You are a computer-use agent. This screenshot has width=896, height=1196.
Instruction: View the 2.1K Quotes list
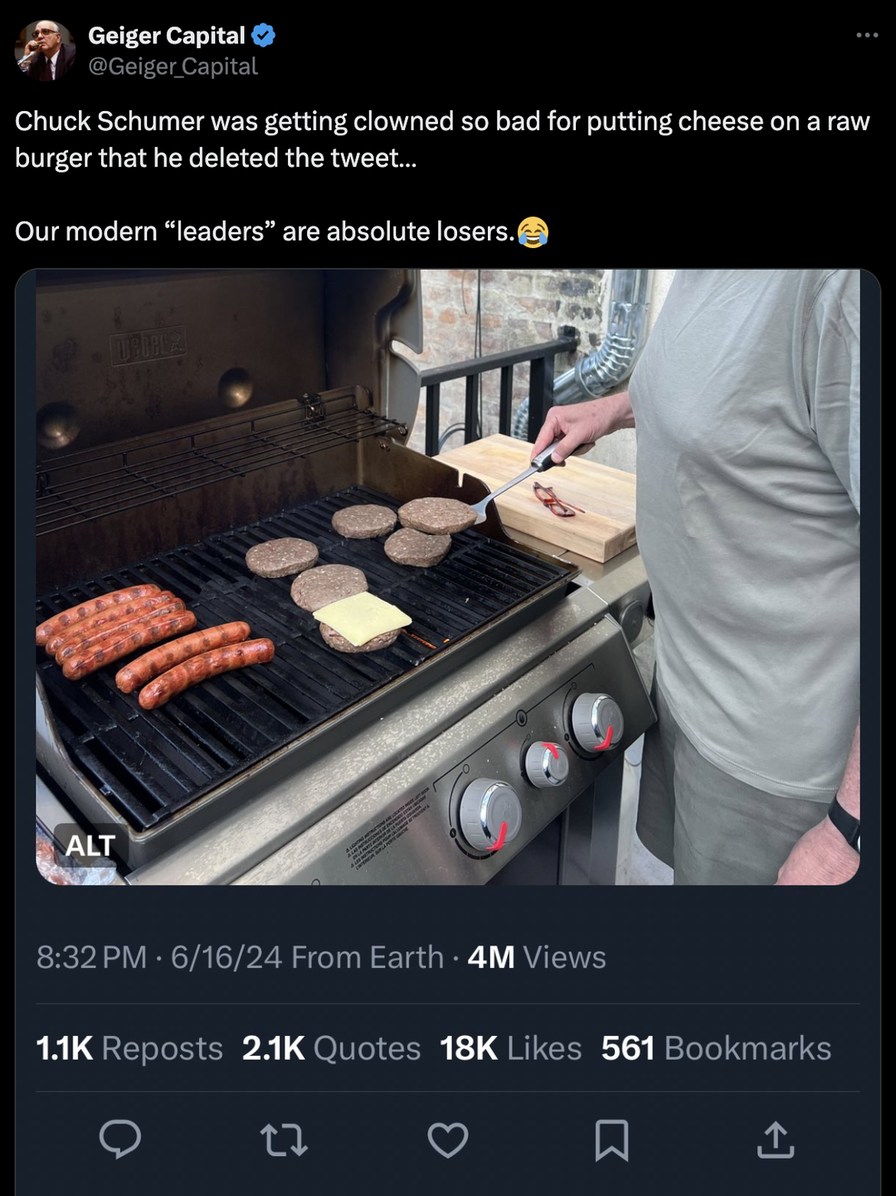(331, 1048)
